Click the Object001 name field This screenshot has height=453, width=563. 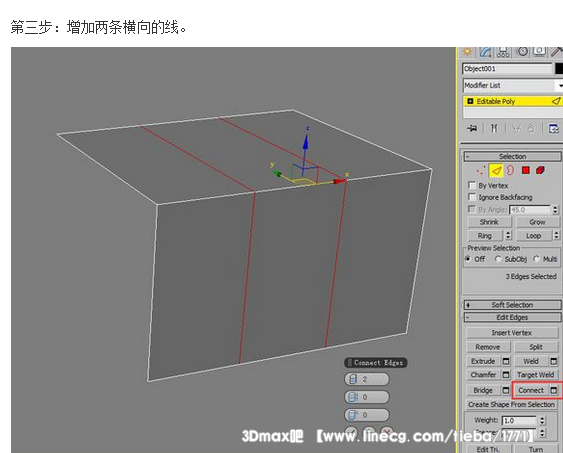click(x=507, y=69)
